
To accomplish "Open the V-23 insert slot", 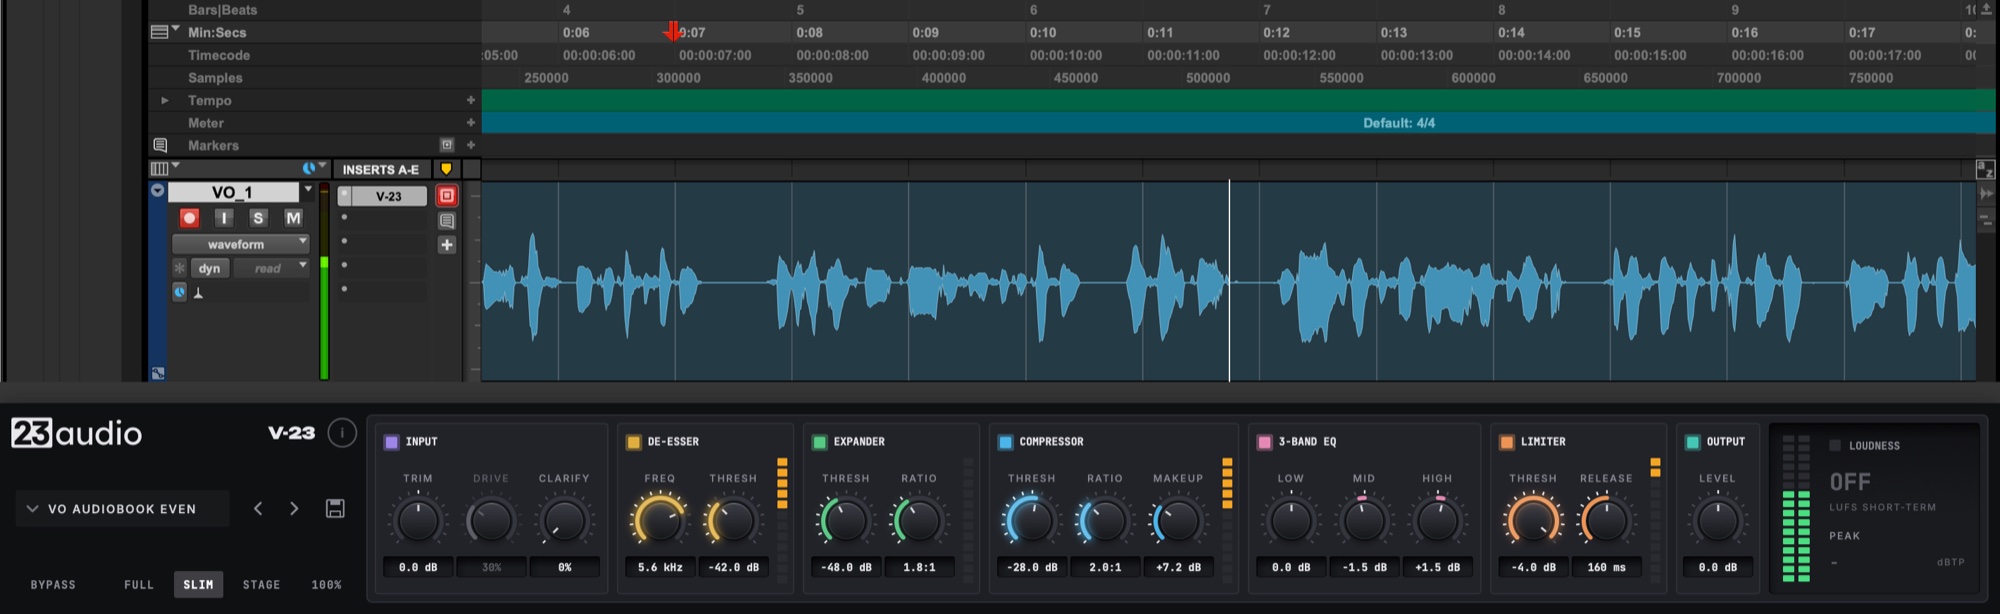I will pyautogui.click(x=389, y=196).
